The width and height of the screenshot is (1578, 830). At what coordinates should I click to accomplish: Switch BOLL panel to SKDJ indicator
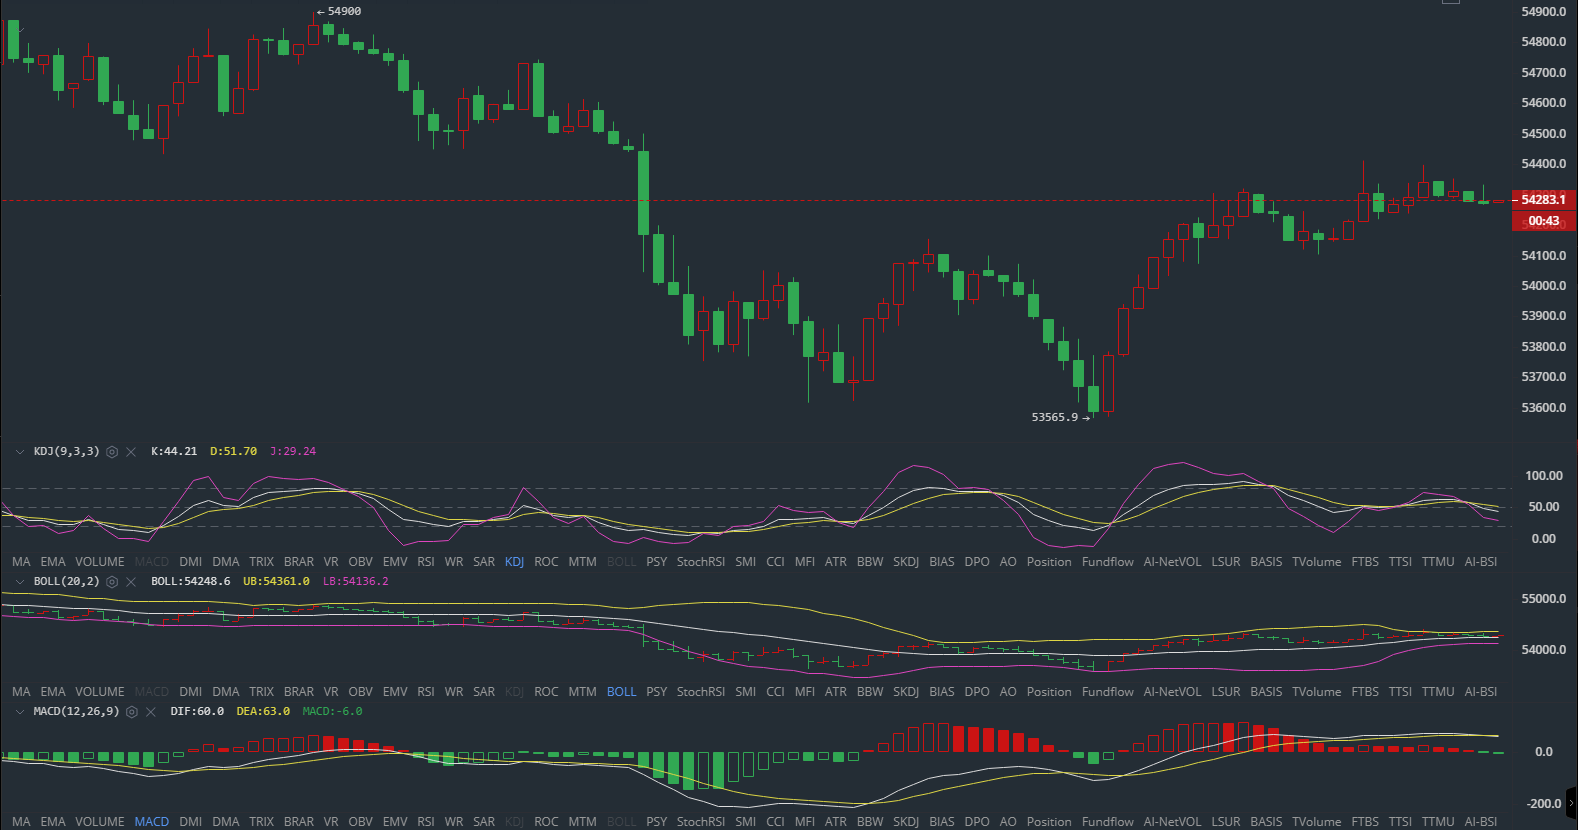(x=905, y=692)
